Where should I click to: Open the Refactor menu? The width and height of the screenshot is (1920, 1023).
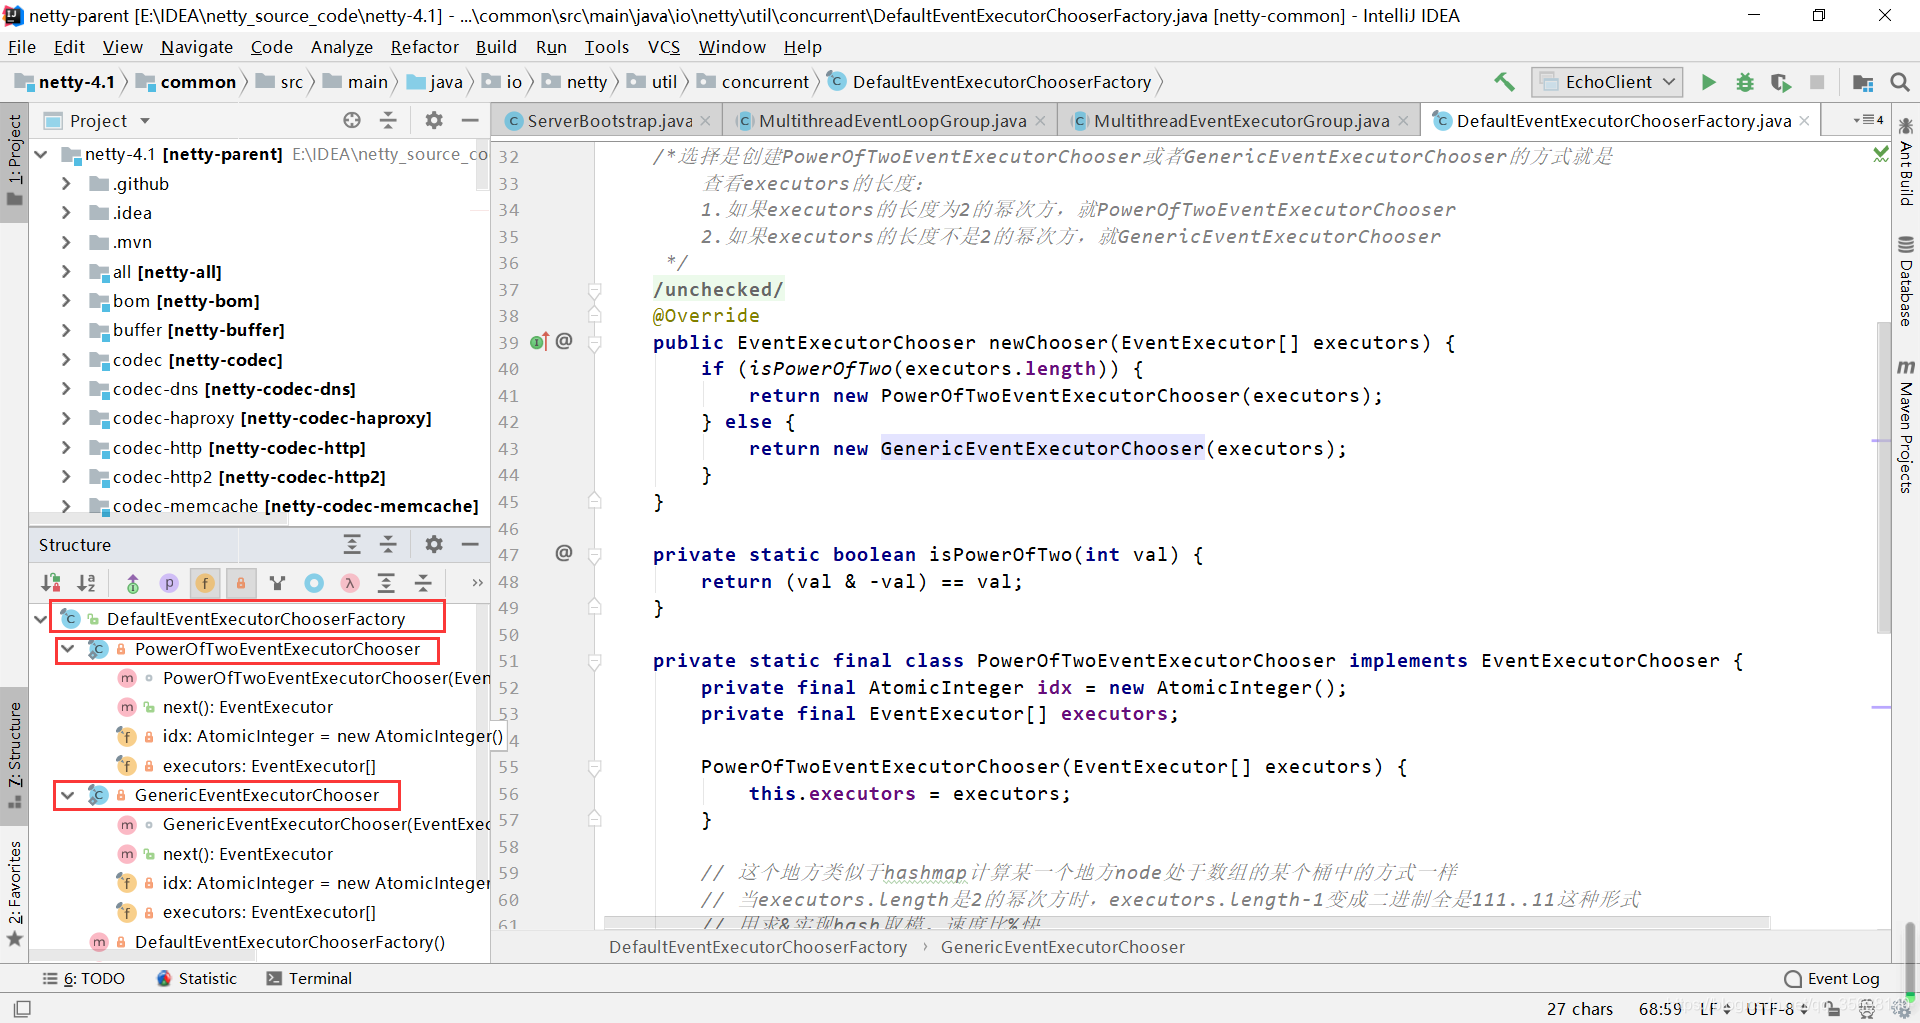(424, 47)
